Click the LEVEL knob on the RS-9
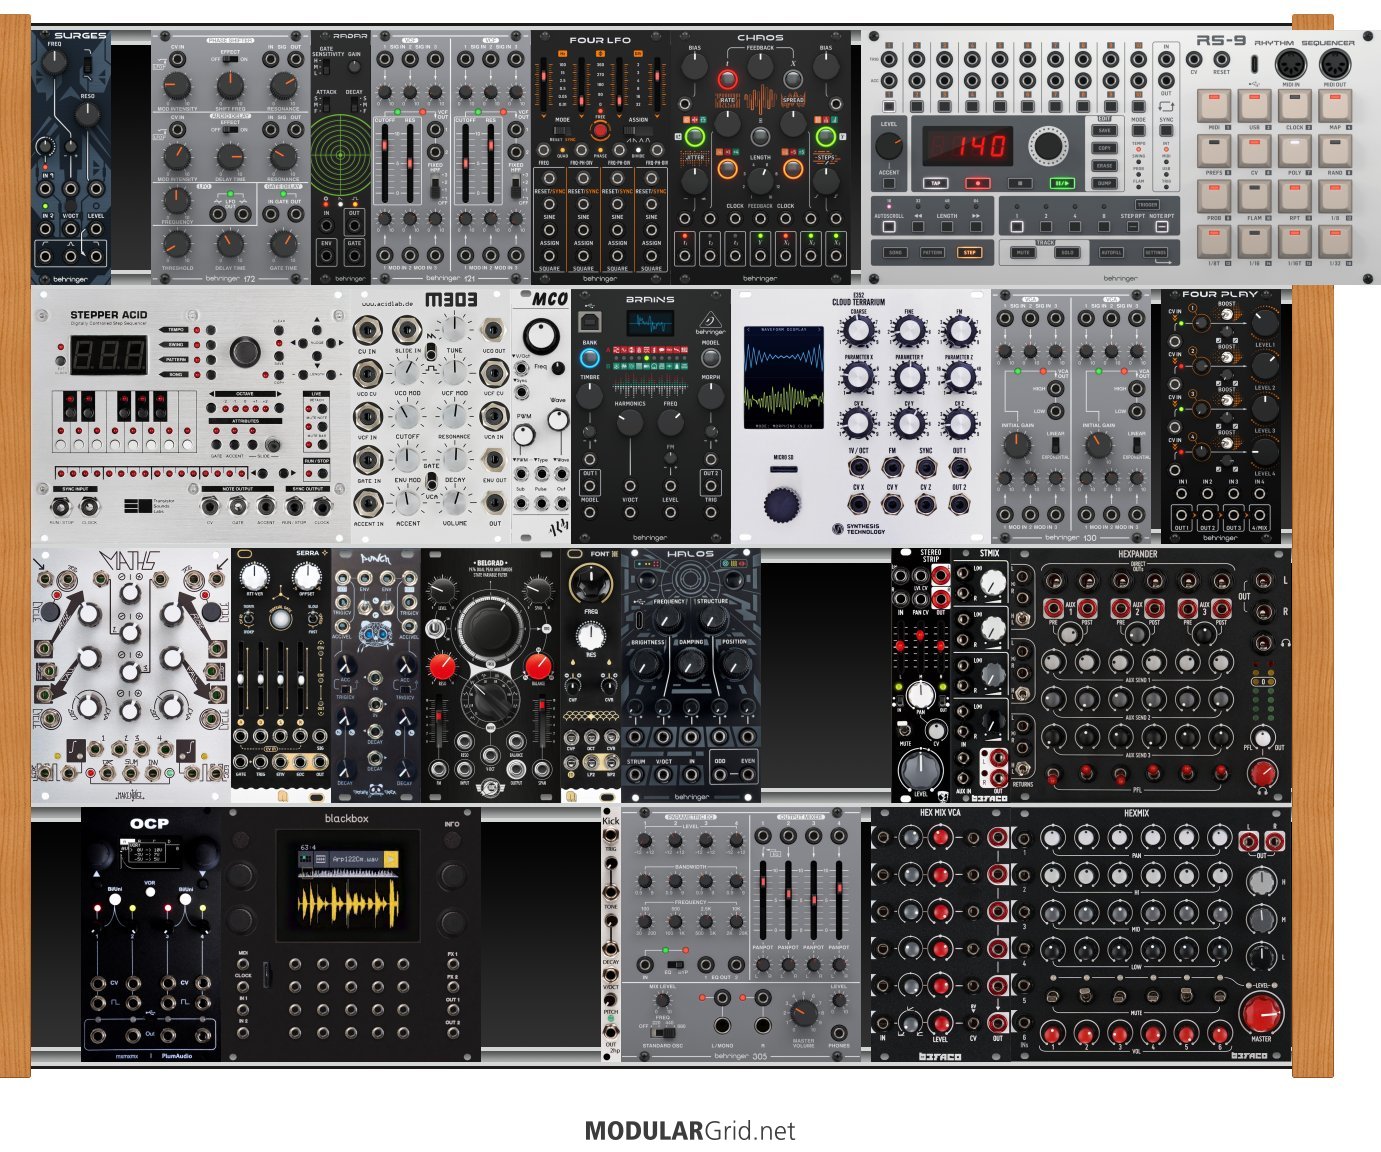1381x1152 pixels. [x=888, y=146]
